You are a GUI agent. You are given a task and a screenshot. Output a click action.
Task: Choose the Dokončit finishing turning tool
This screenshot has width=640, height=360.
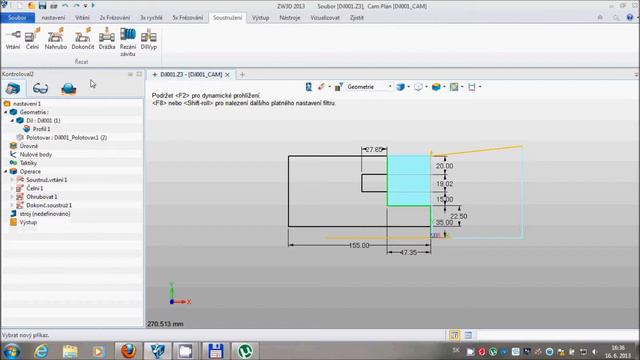tap(82, 39)
